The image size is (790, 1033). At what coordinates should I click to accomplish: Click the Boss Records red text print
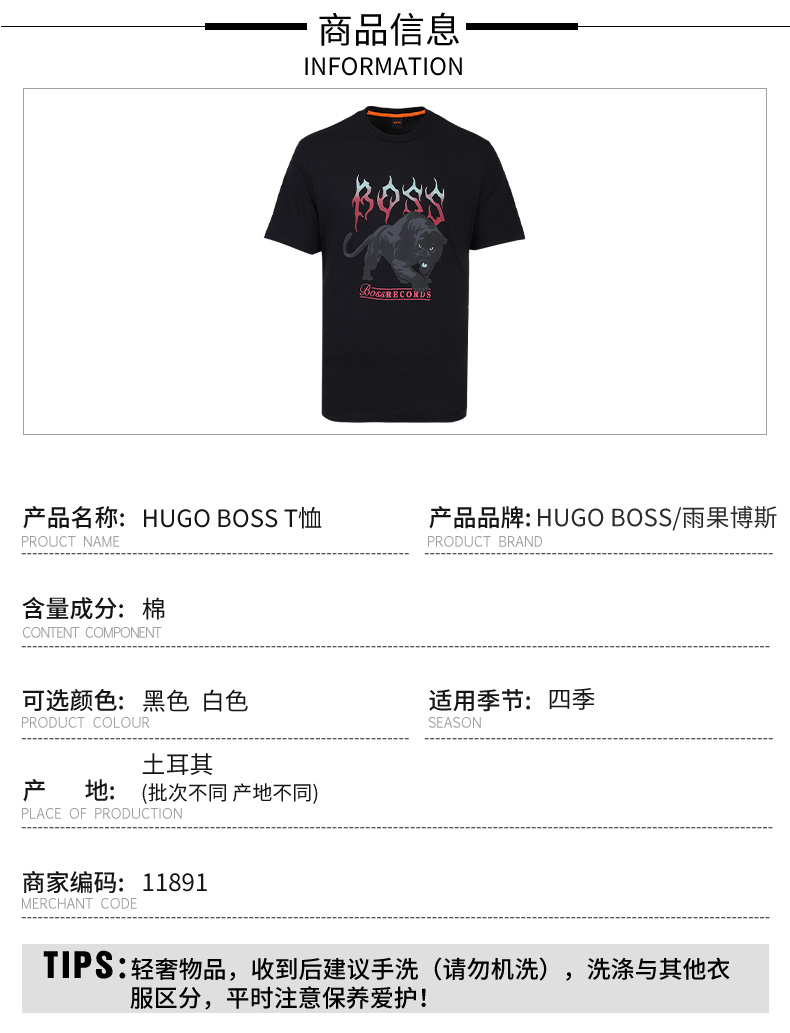point(395,291)
